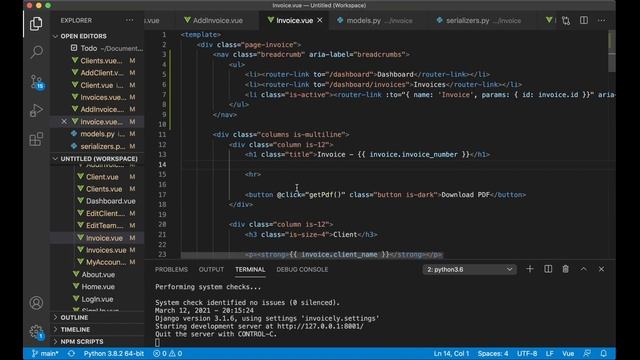Click into terminal input cursor line
The width and height of the screenshot is (640, 360).
click(x=158, y=342)
